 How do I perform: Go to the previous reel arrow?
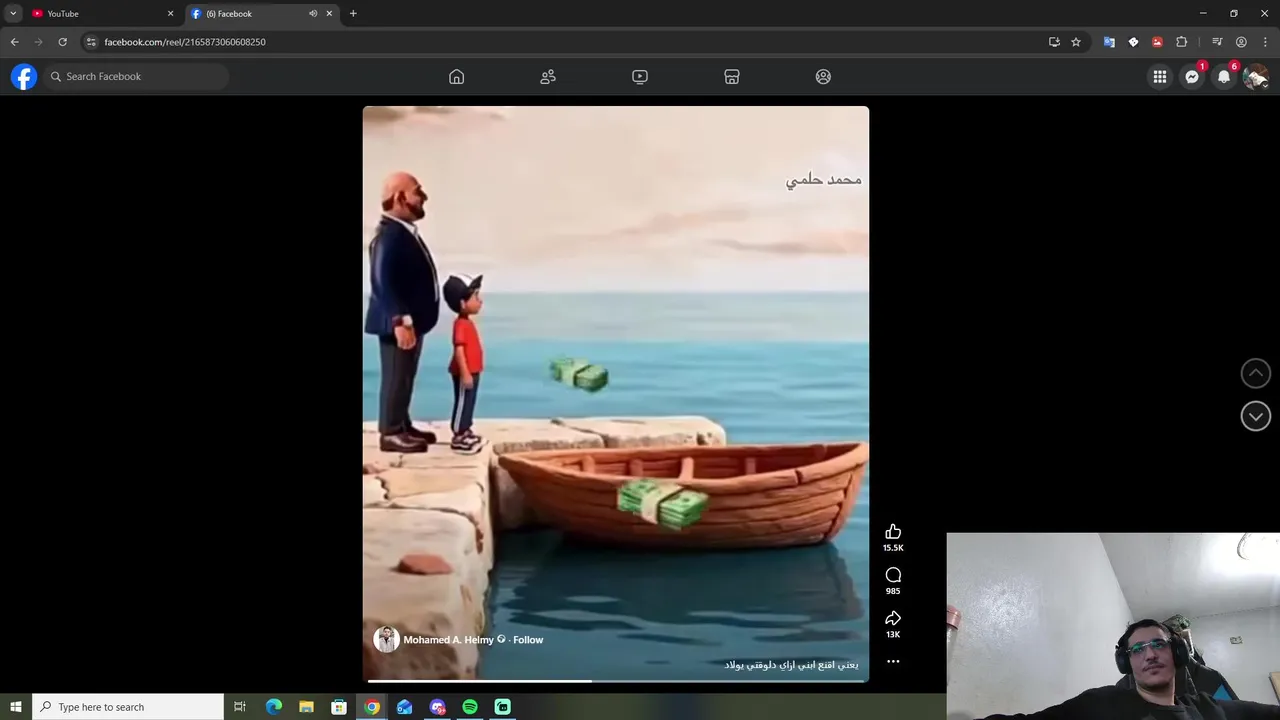pyautogui.click(x=1256, y=373)
